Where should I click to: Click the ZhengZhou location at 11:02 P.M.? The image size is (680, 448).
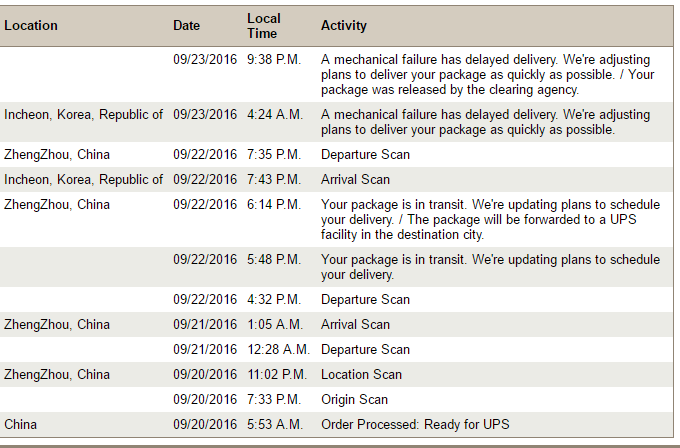coord(57,375)
